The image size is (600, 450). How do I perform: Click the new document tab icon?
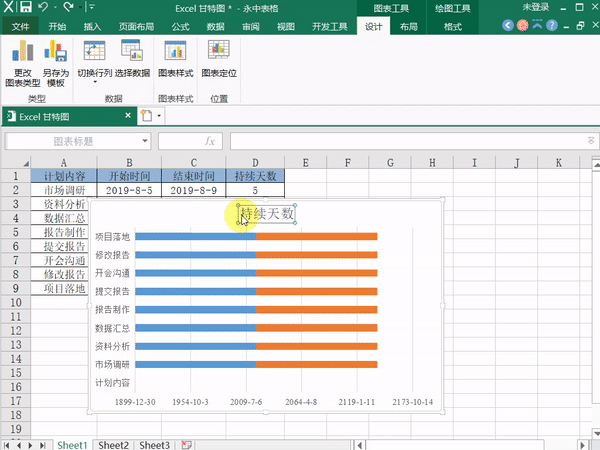tap(146, 116)
